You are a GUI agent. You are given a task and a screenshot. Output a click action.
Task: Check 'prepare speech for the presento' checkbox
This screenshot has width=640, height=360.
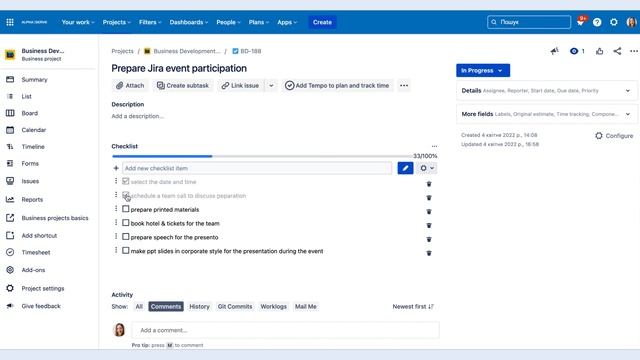pyautogui.click(x=126, y=237)
